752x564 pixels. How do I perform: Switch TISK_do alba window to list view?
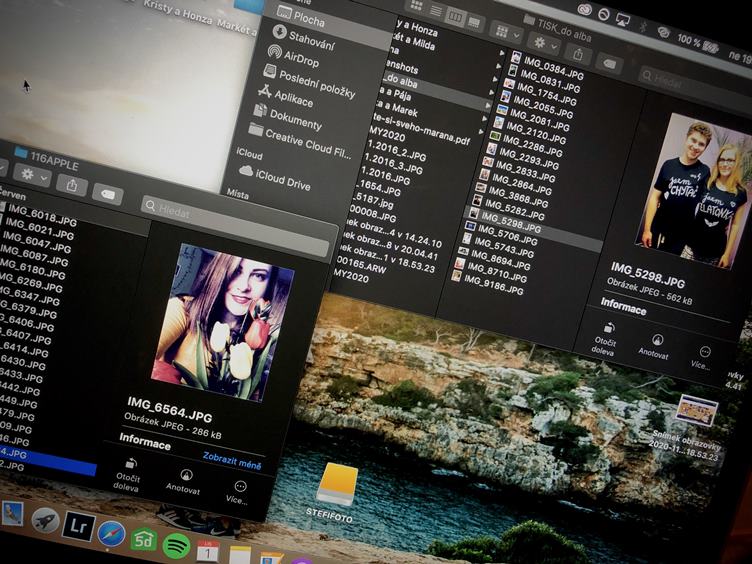[x=435, y=11]
